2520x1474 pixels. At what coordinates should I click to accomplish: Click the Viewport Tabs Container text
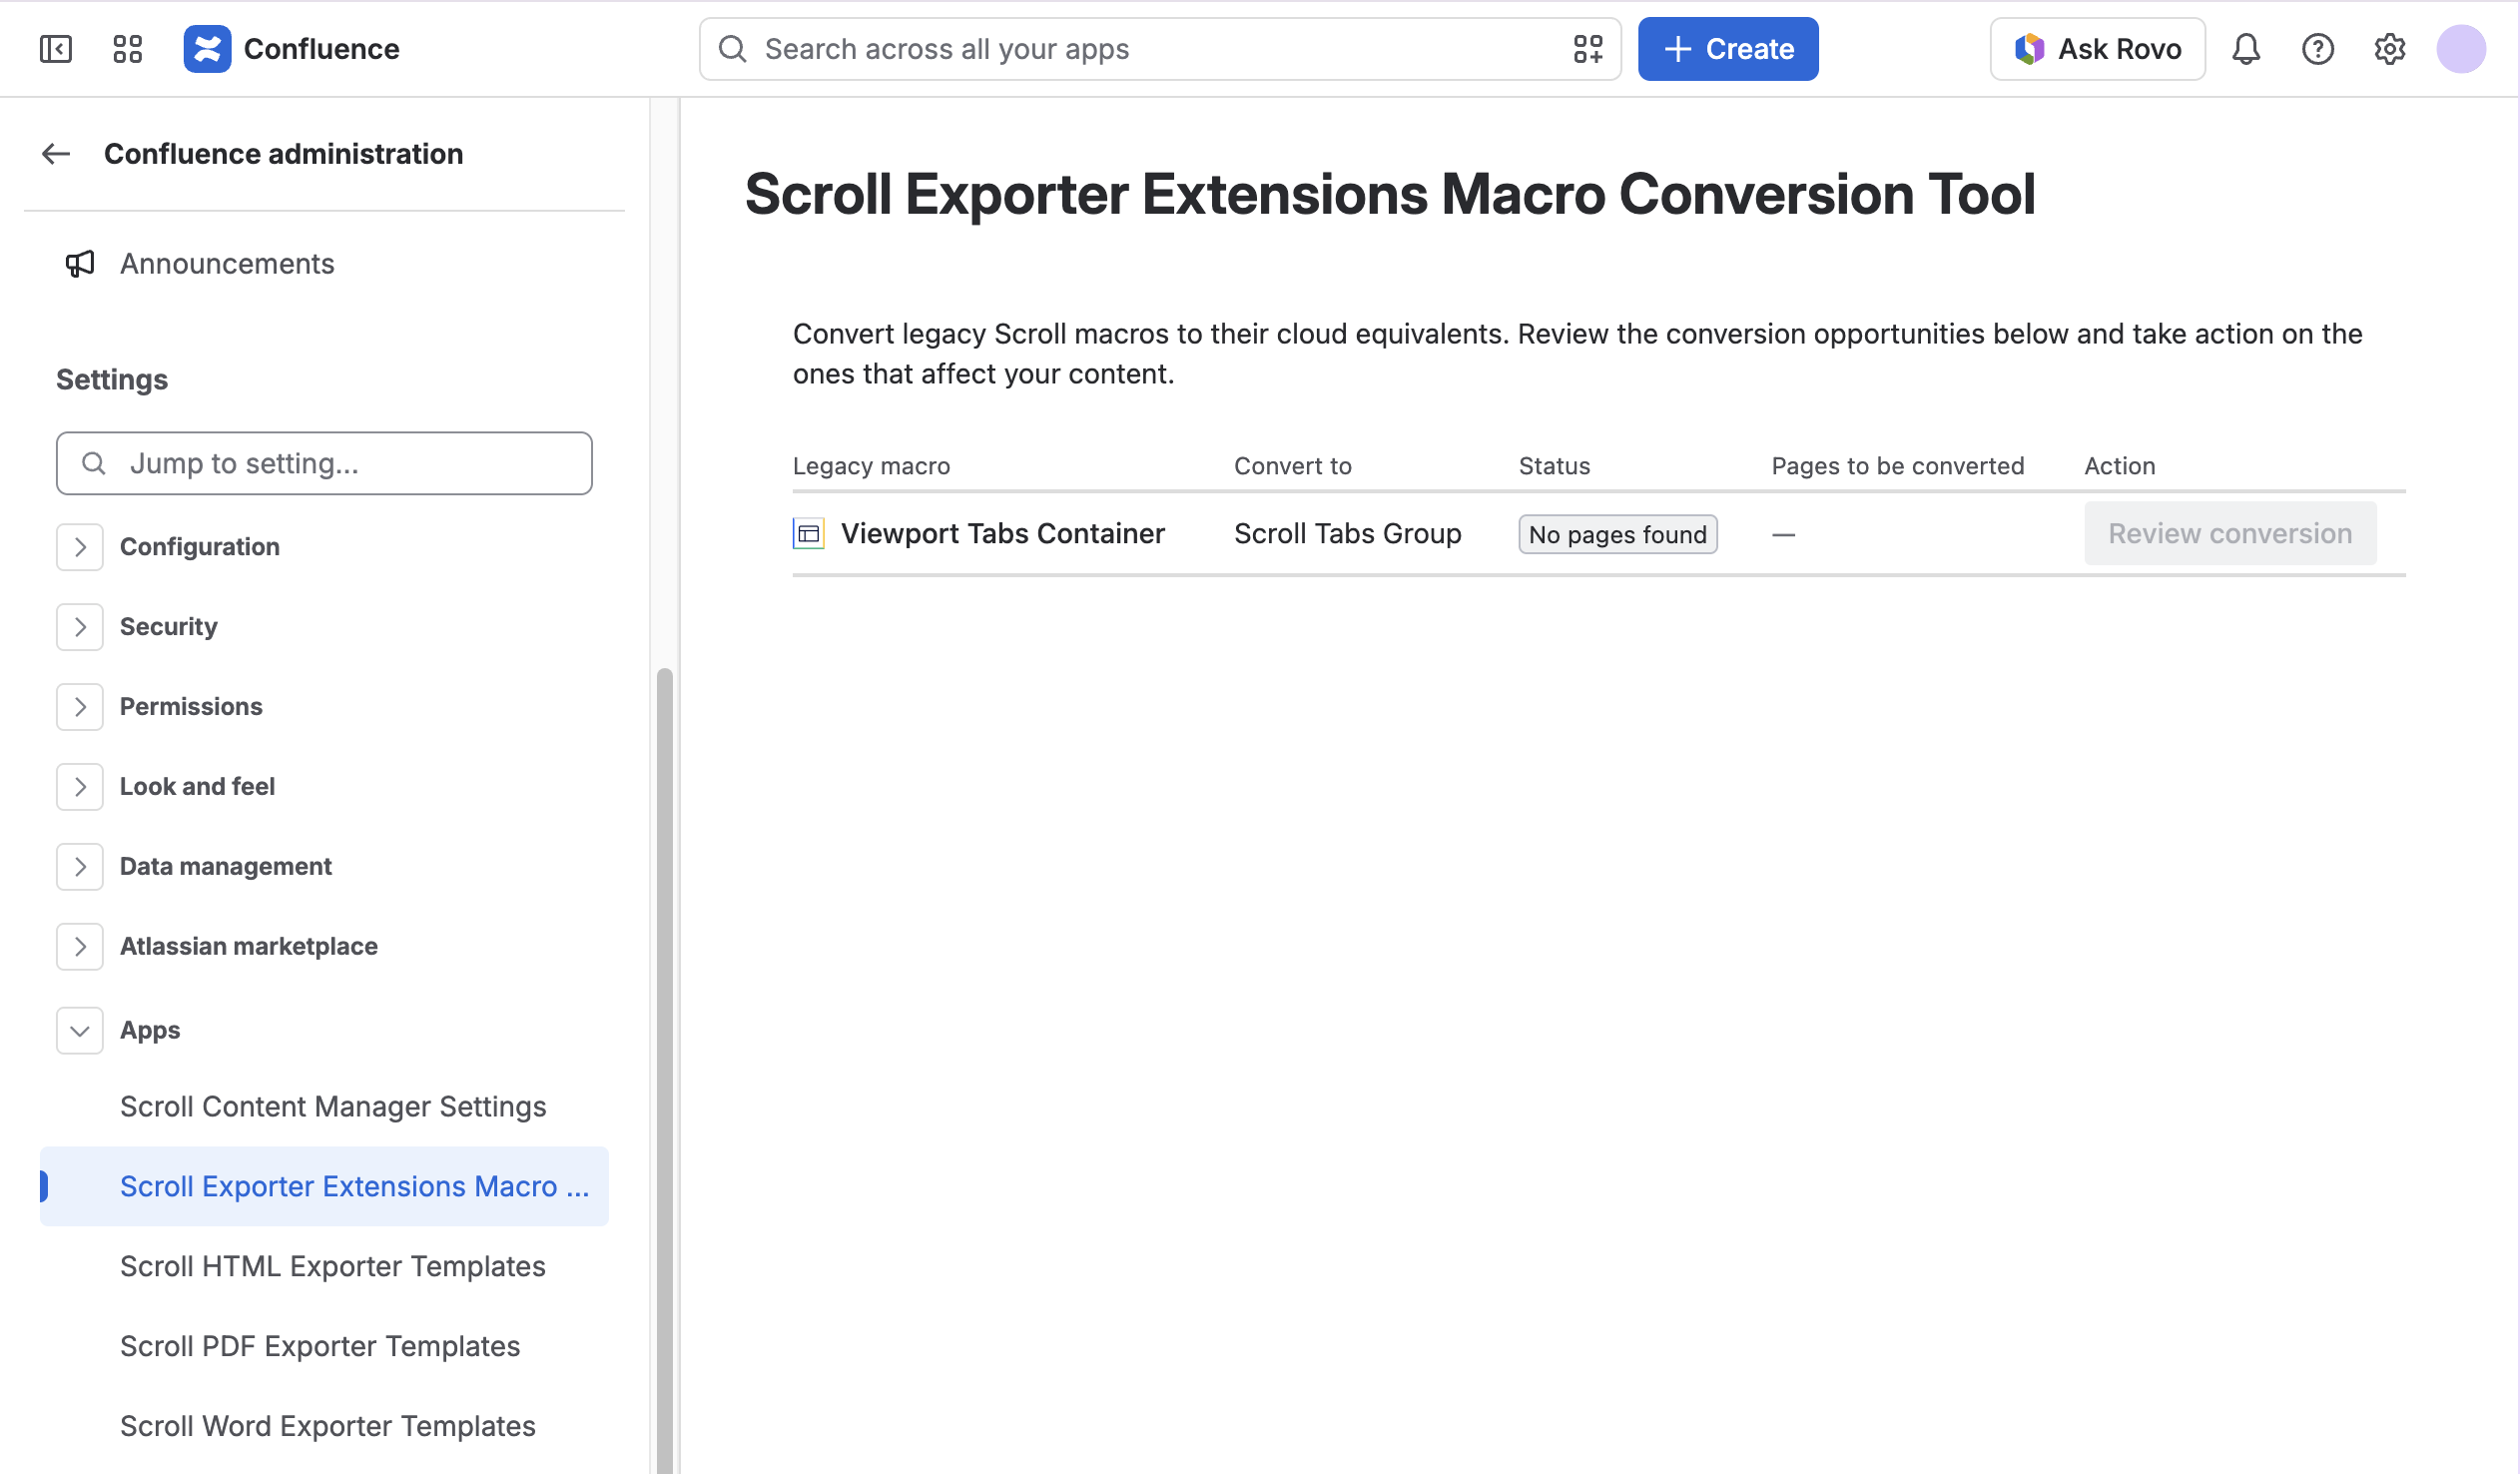[x=1002, y=534]
